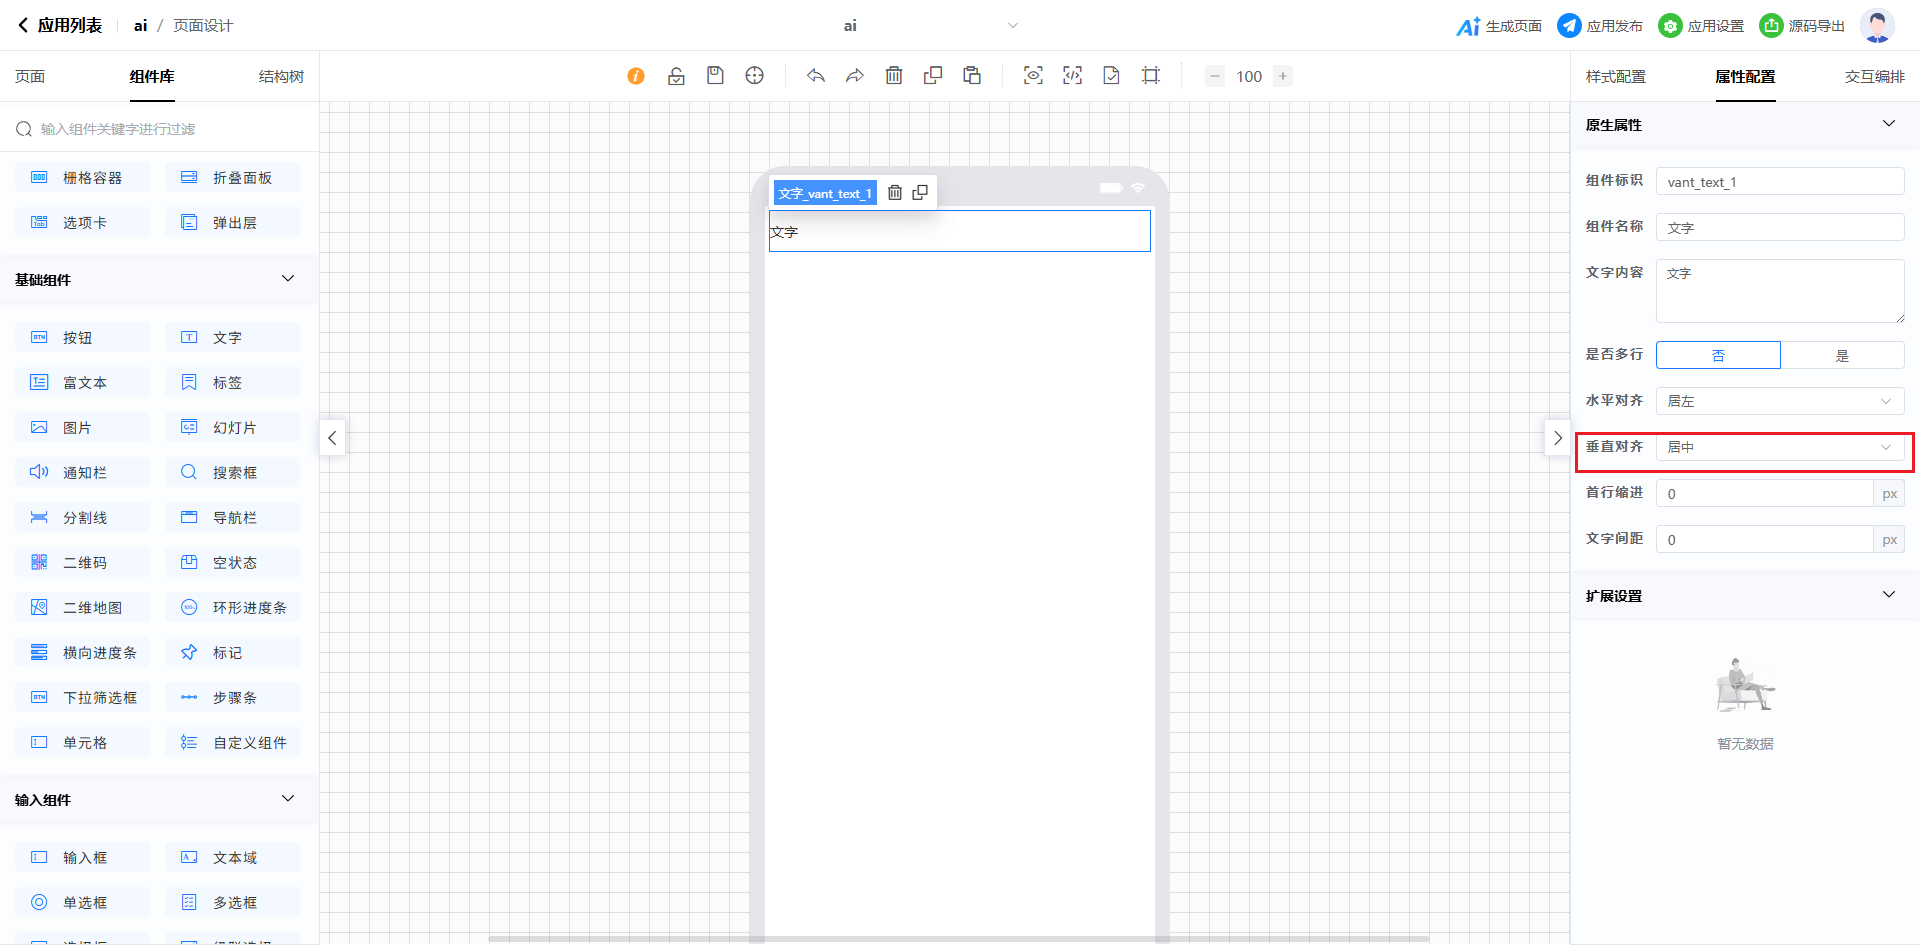Set multi-line option to 是
Screen dimensions: 1920x945
[1842, 355]
